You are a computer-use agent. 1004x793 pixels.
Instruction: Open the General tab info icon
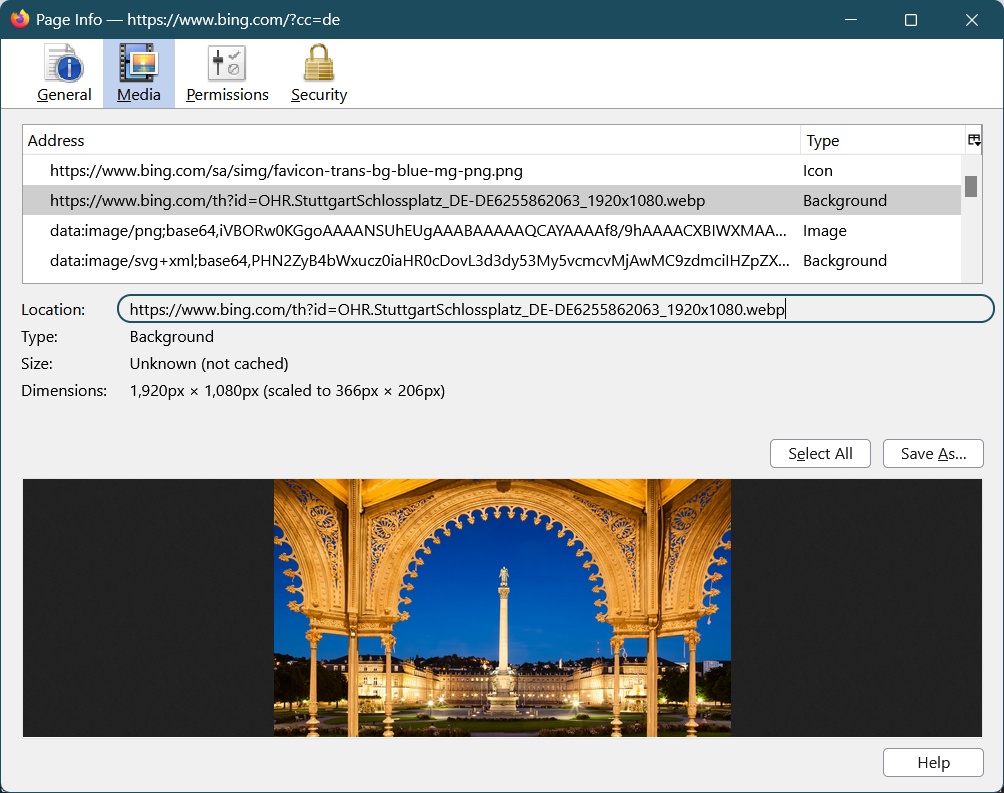[64, 65]
